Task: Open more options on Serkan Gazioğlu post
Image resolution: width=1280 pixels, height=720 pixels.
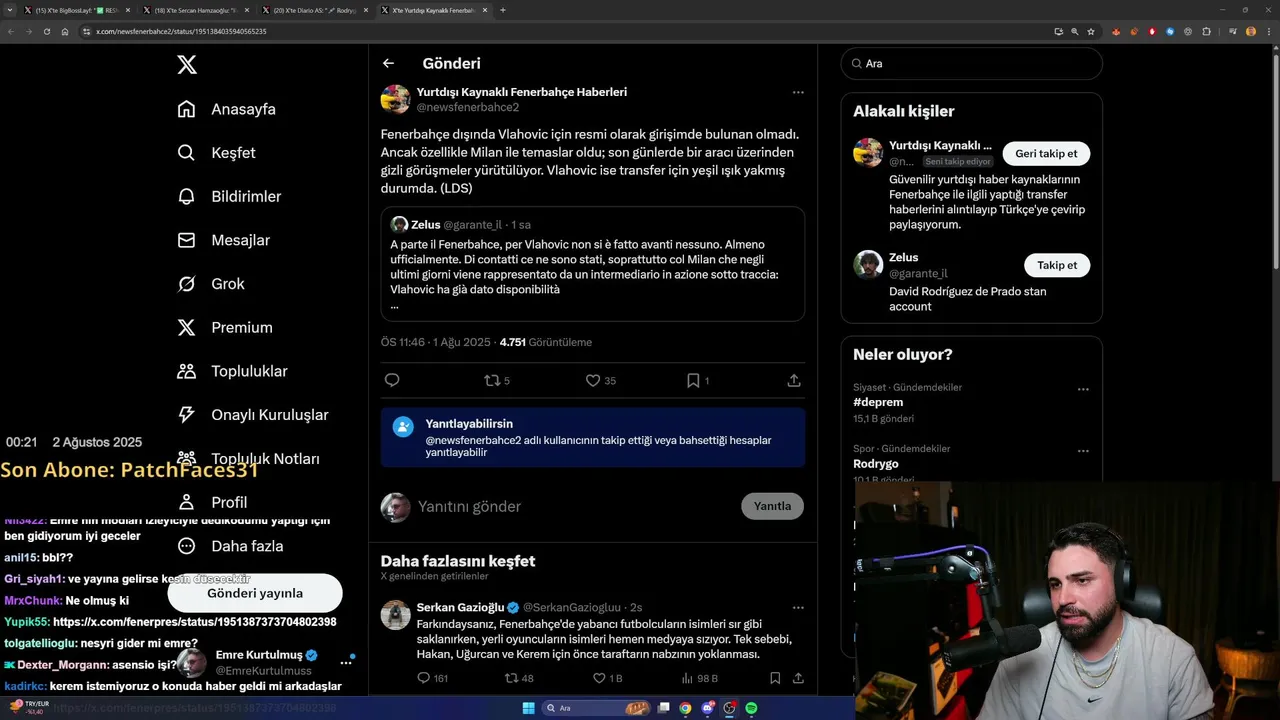Action: click(798, 607)
